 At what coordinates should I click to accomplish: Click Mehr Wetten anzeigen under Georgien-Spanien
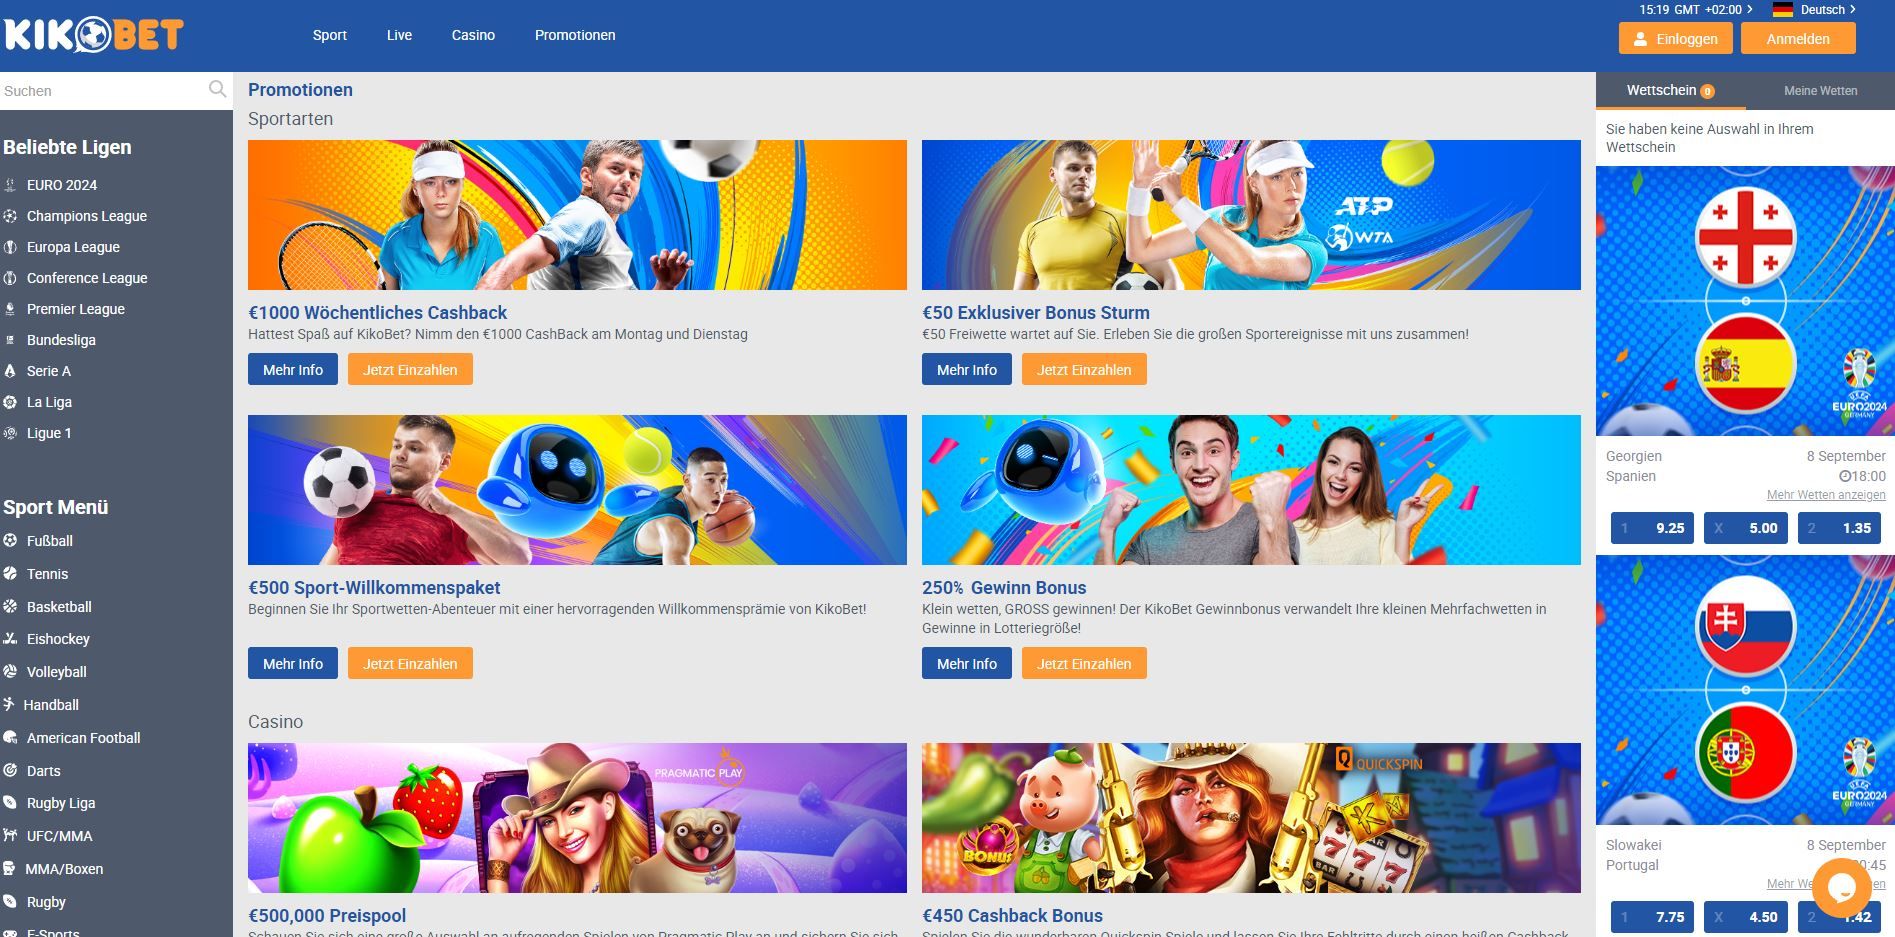click(1826, 495)
